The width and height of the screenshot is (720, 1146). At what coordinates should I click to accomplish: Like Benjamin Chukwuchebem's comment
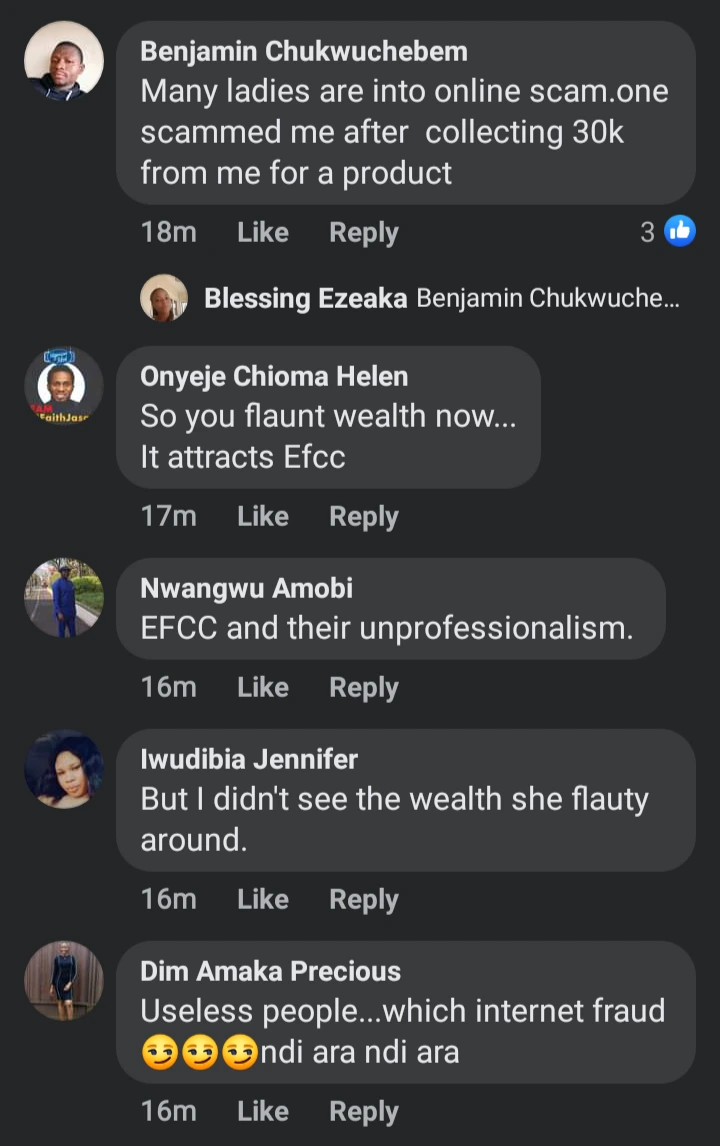tap(263, 233)
